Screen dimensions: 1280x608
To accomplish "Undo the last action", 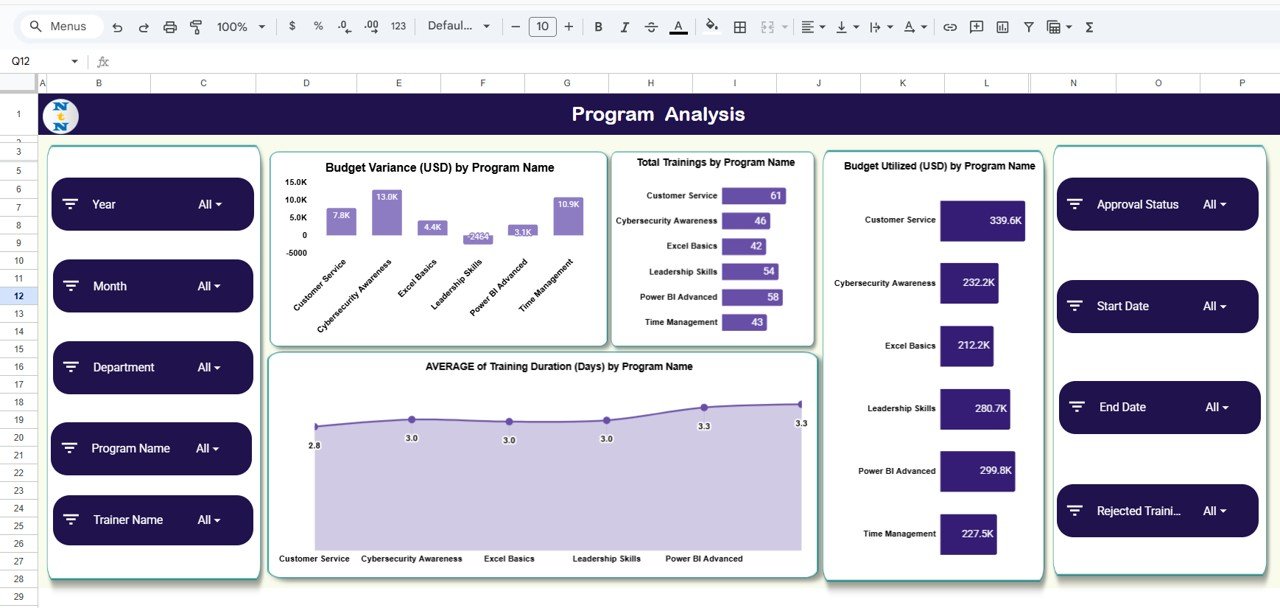I will pos(117,26).
